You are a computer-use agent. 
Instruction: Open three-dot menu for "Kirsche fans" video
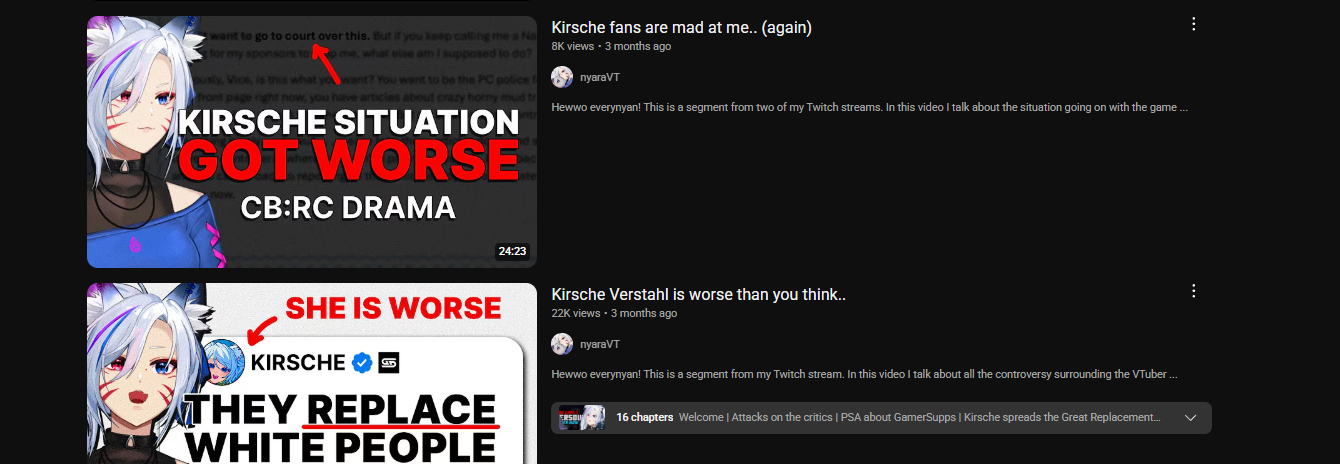[x=1193, y=24]
